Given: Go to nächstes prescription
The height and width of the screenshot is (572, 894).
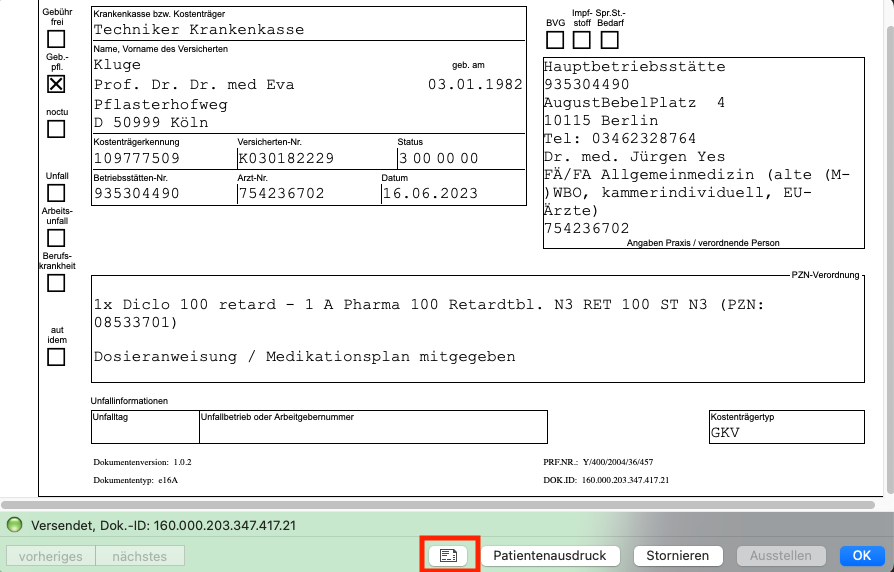Looking at the screenshot, I should tap(140, 556).
